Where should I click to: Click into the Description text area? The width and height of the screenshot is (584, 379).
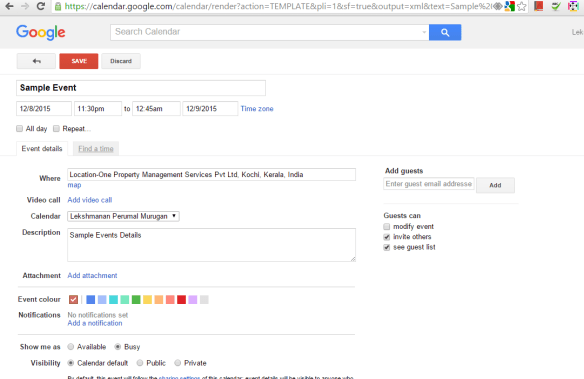click(211, 245)
